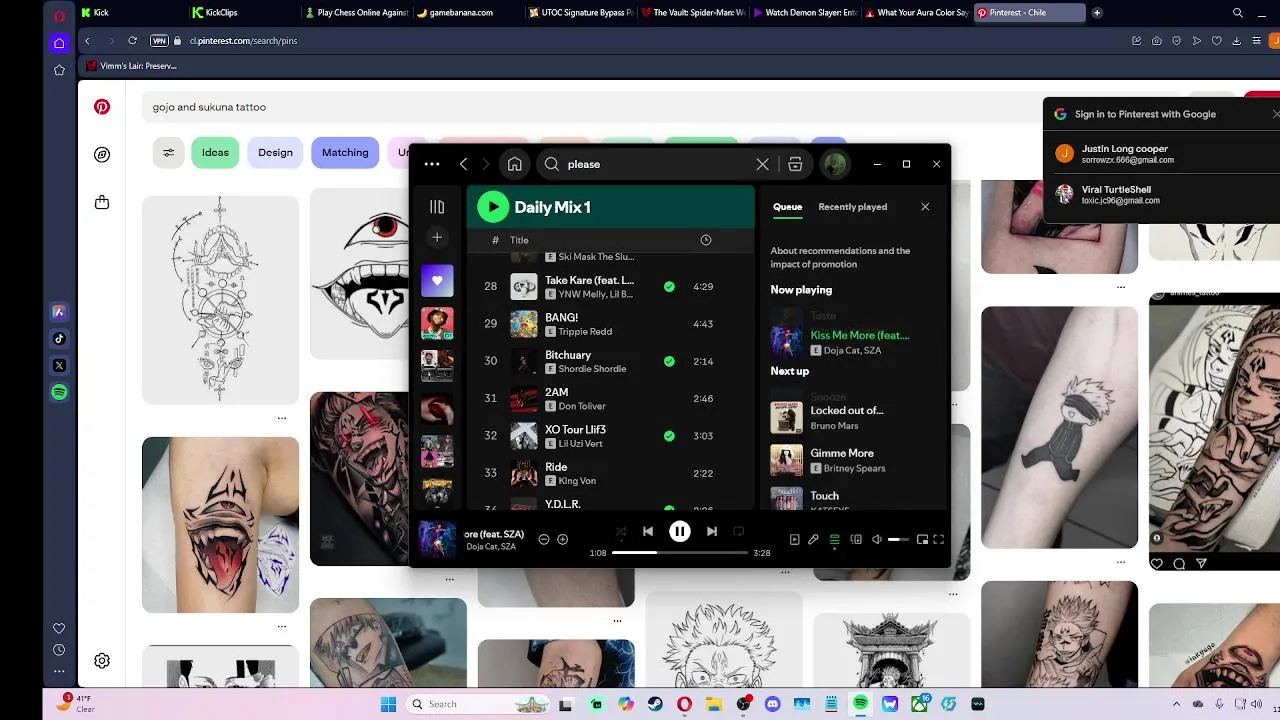Open the Browse icon in Spotify search bar
This screenshot has width=1280, height=720.
pos(795,164)
